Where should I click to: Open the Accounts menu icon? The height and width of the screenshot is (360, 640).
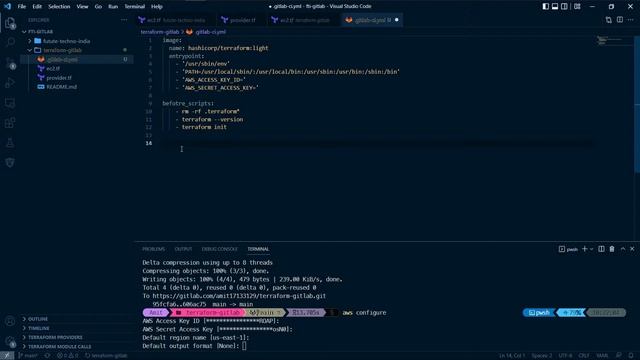tap(10, 321)
